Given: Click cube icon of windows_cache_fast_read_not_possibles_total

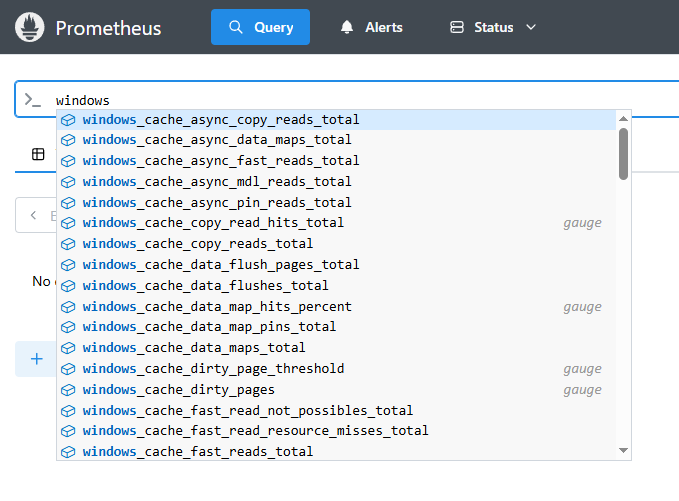Looking at the screenshot, I should pos(68,410).
